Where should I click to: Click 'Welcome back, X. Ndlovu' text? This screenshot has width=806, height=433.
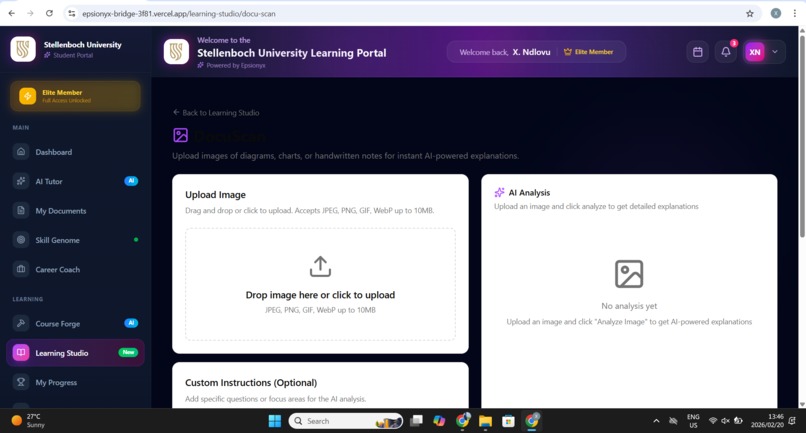[x=505, y=52]
